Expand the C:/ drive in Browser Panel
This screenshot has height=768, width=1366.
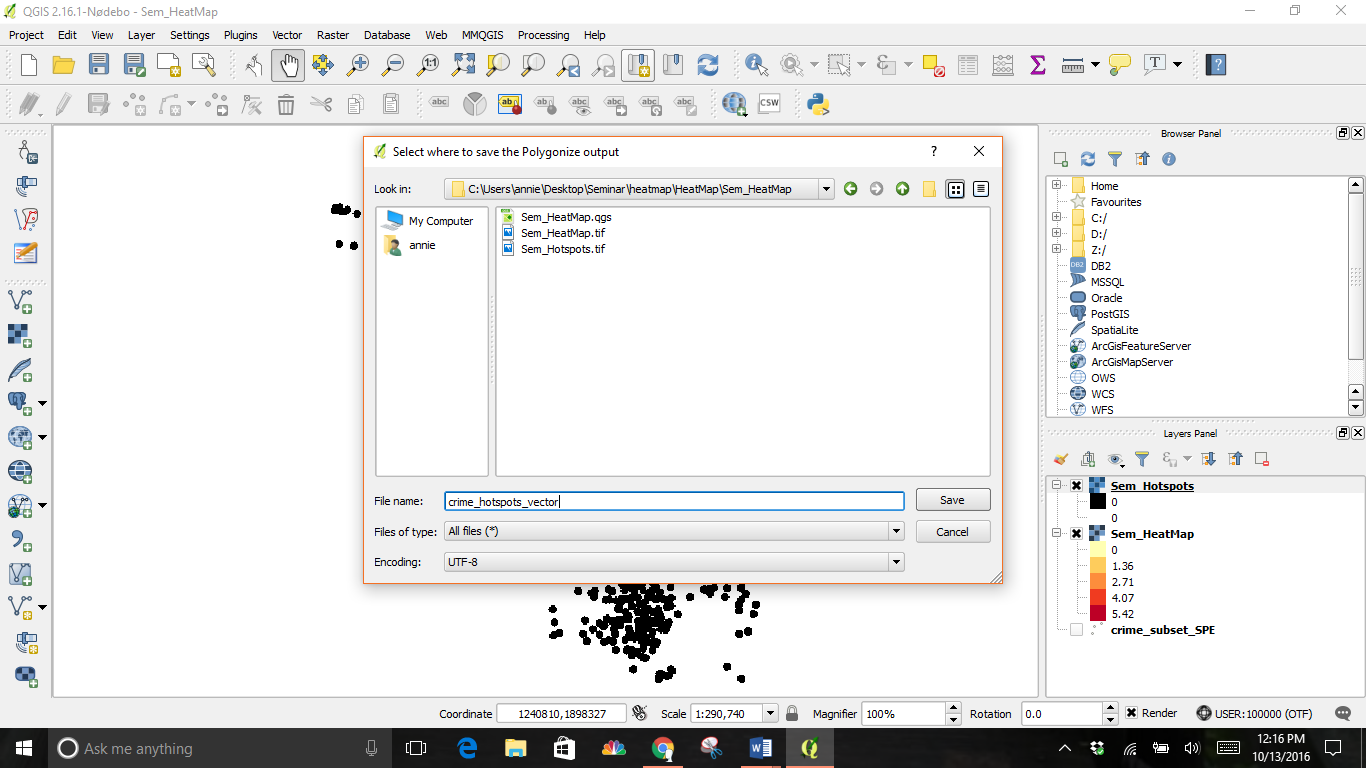(1056, 218)
